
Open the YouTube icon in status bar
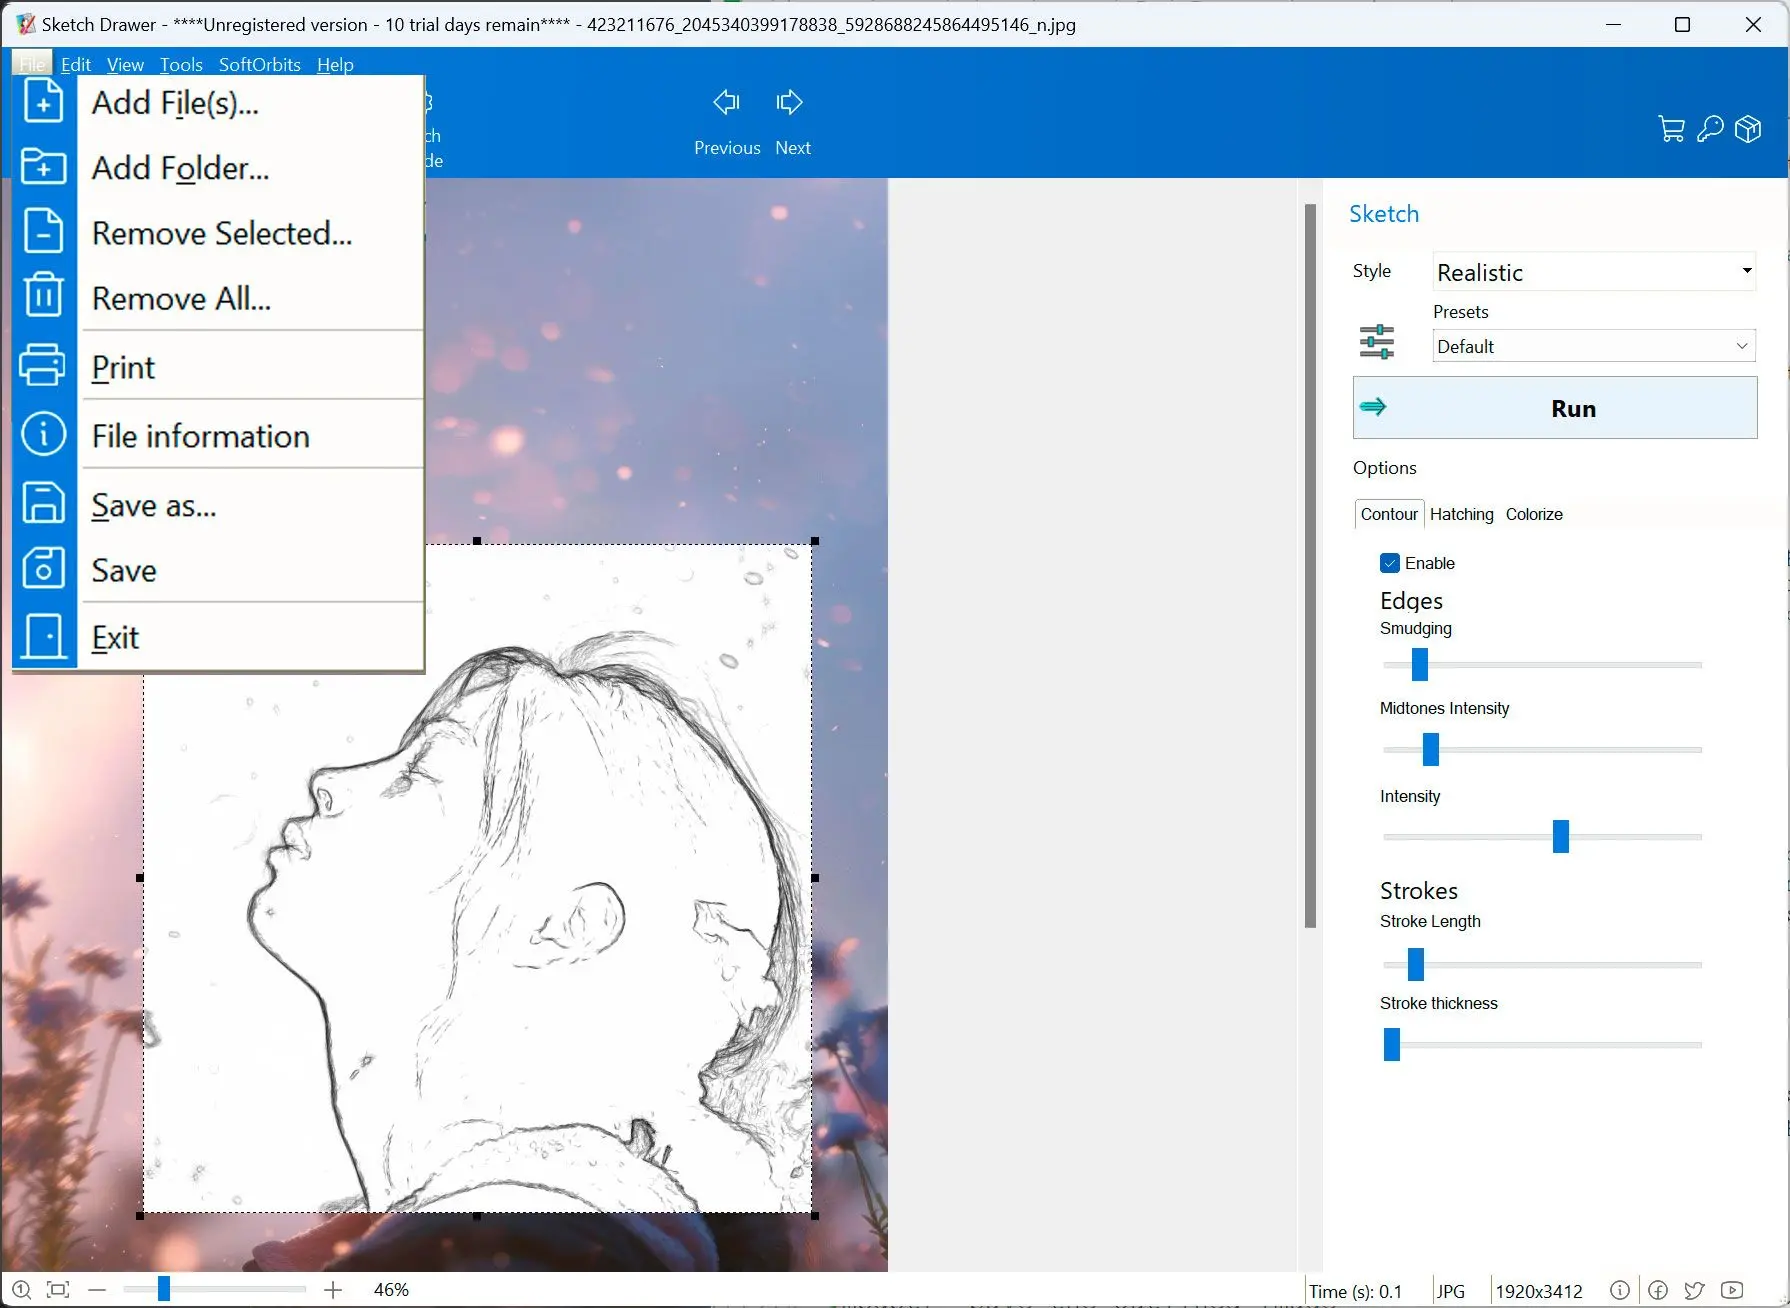1732,1290
